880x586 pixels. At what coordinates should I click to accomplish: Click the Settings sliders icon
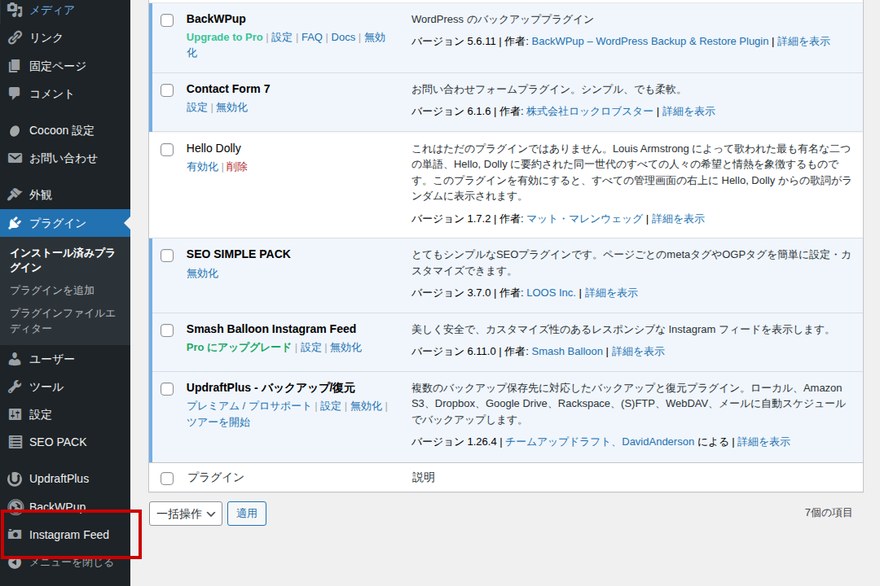[15, 414]
